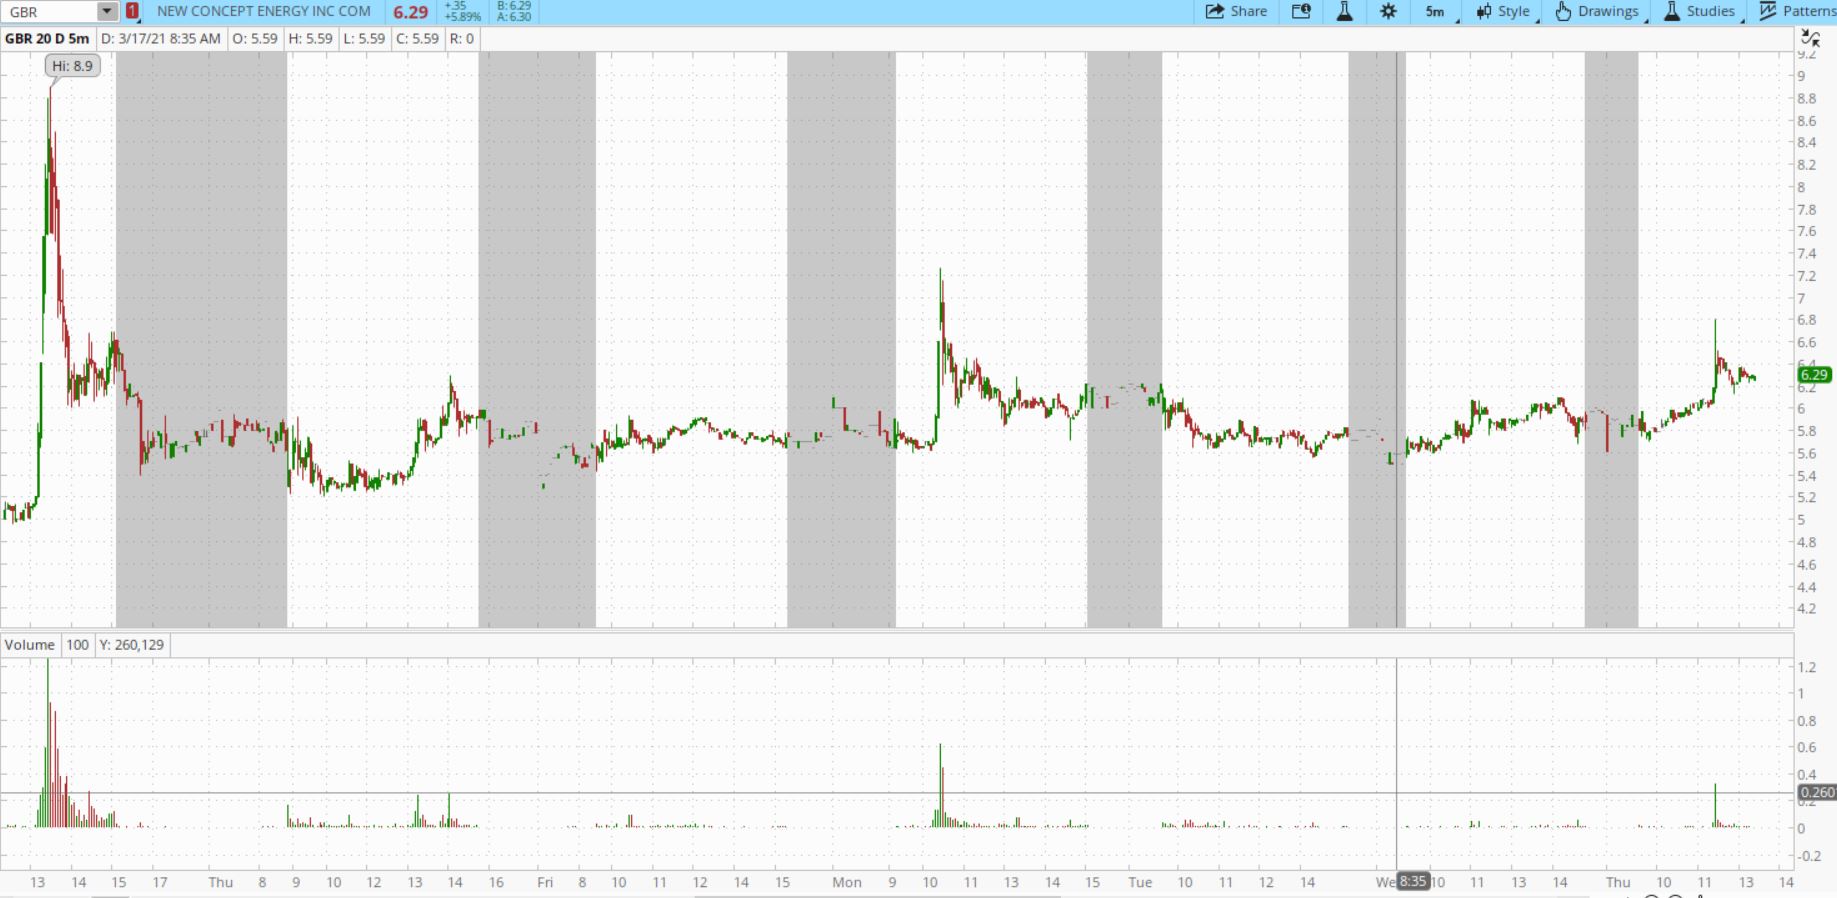
Task: Click the GBR 20 D 5m chart label
Action: point(47,39)
